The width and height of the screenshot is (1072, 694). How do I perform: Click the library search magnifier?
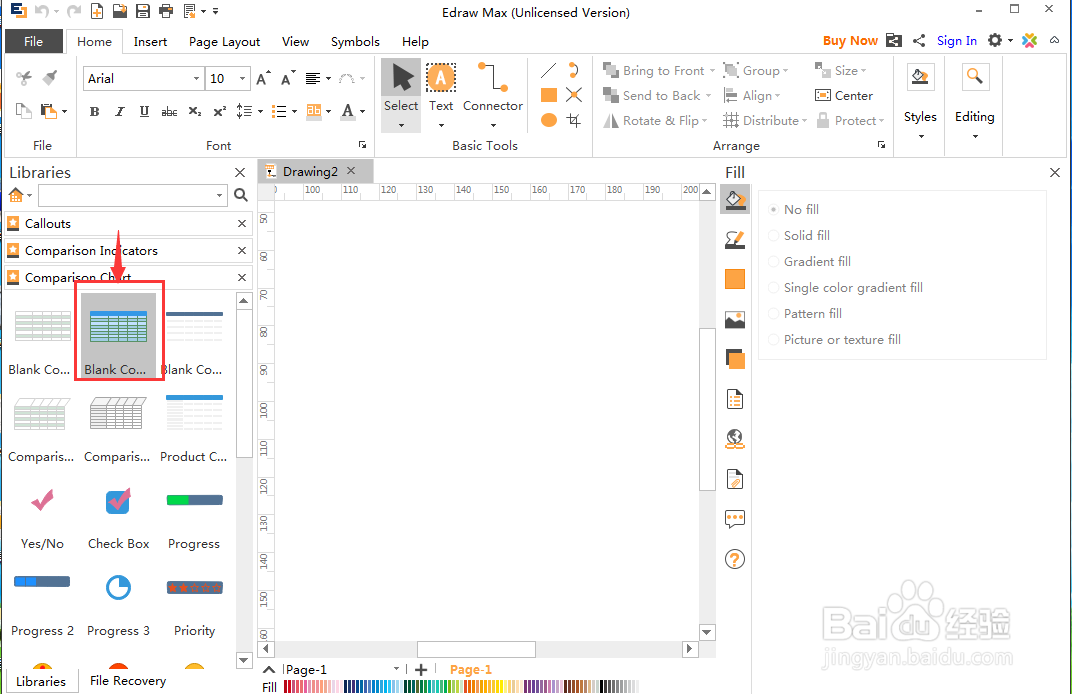[241, 196]
